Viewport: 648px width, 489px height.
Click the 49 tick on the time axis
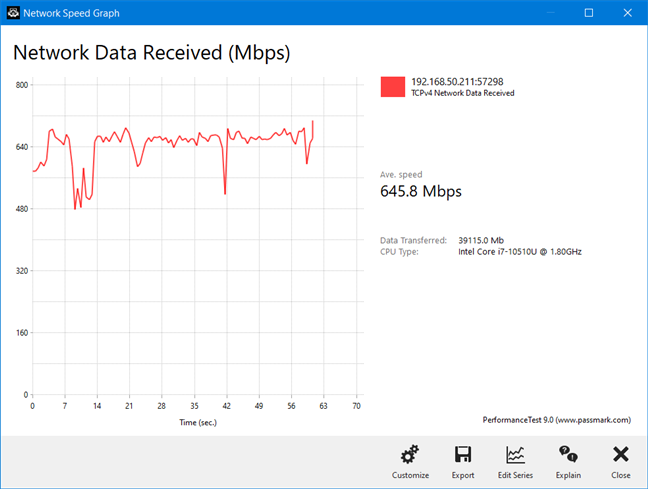(x=259, y=406)
